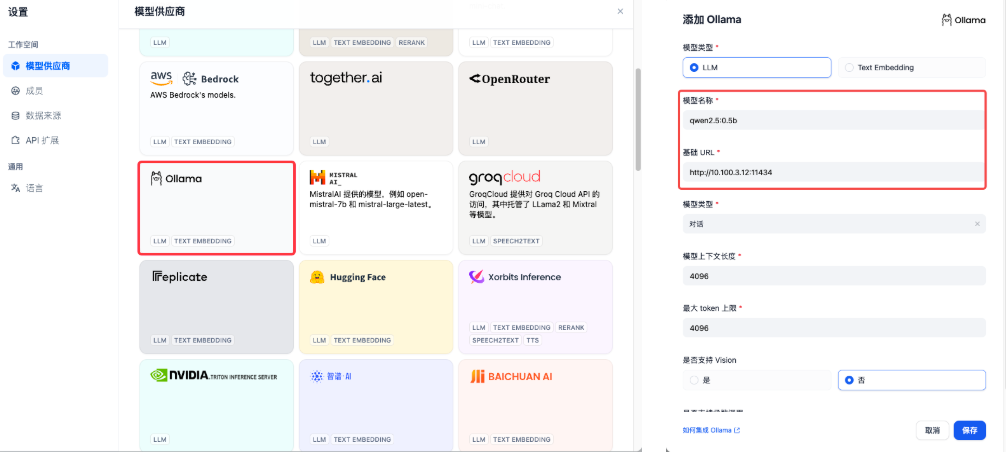This screenshot has width=1006, height=455.
Task: Click the API 扩展 puzzle icon
Action: [x=15, y=140]
